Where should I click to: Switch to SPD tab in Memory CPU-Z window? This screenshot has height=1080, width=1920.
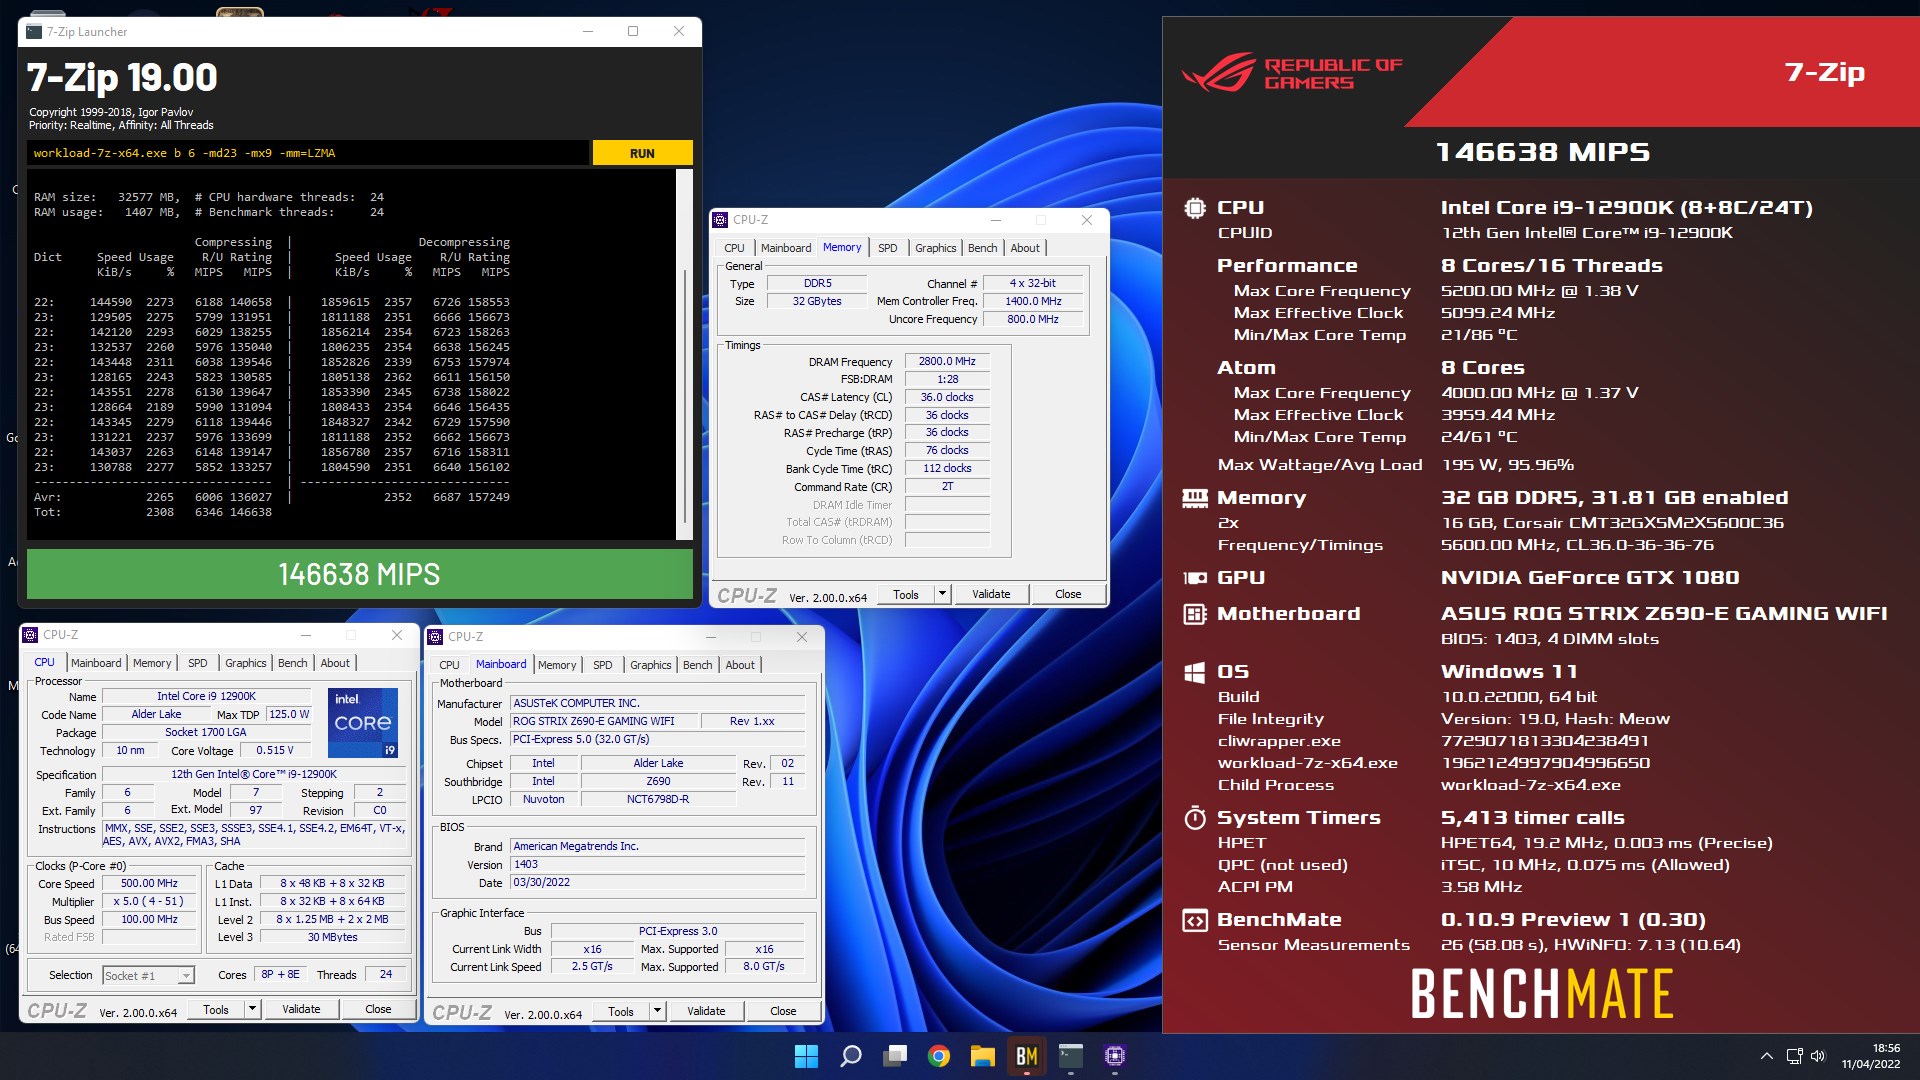click(887, 248)
